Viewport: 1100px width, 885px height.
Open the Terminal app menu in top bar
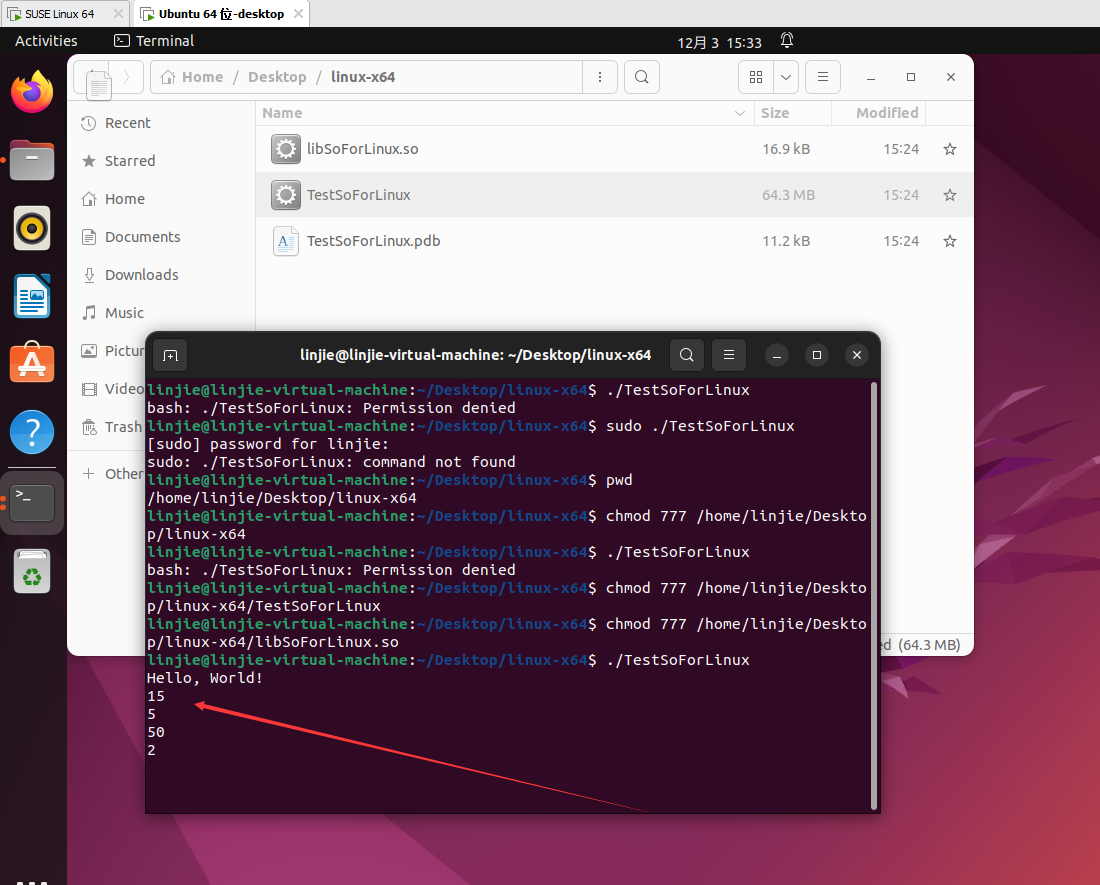[x=154, y=41]
